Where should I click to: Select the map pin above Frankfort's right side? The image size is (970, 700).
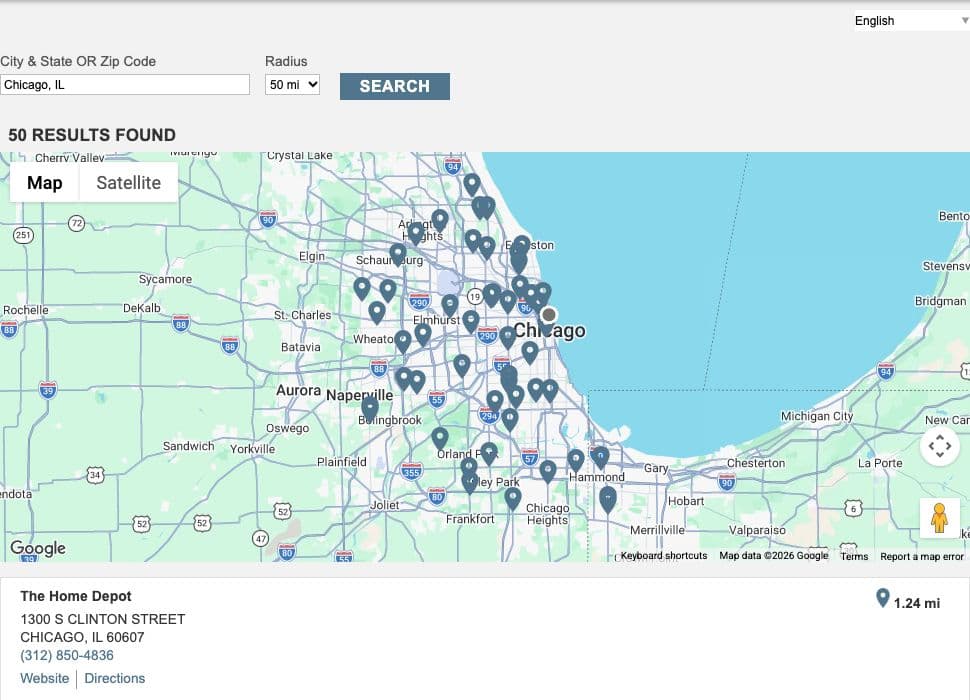512,498
